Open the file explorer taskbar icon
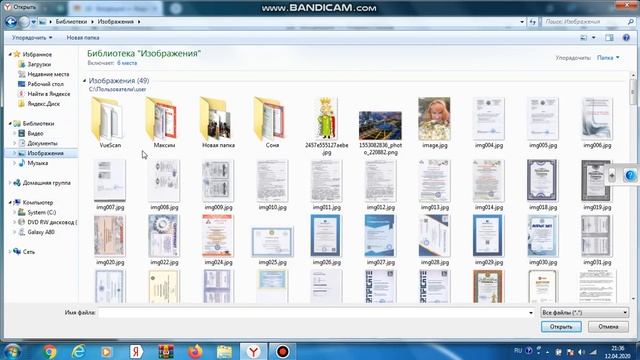This screenshot has width=640, height=360. [x=224, y=351]
